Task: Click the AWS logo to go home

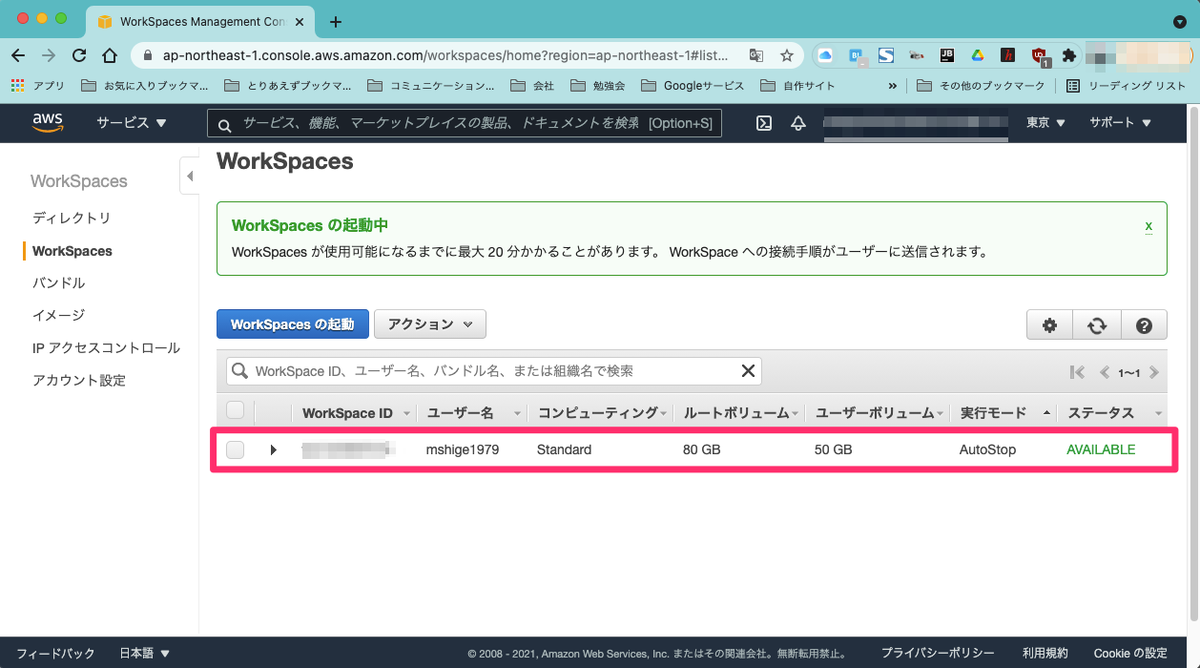Action: point(47,122)
